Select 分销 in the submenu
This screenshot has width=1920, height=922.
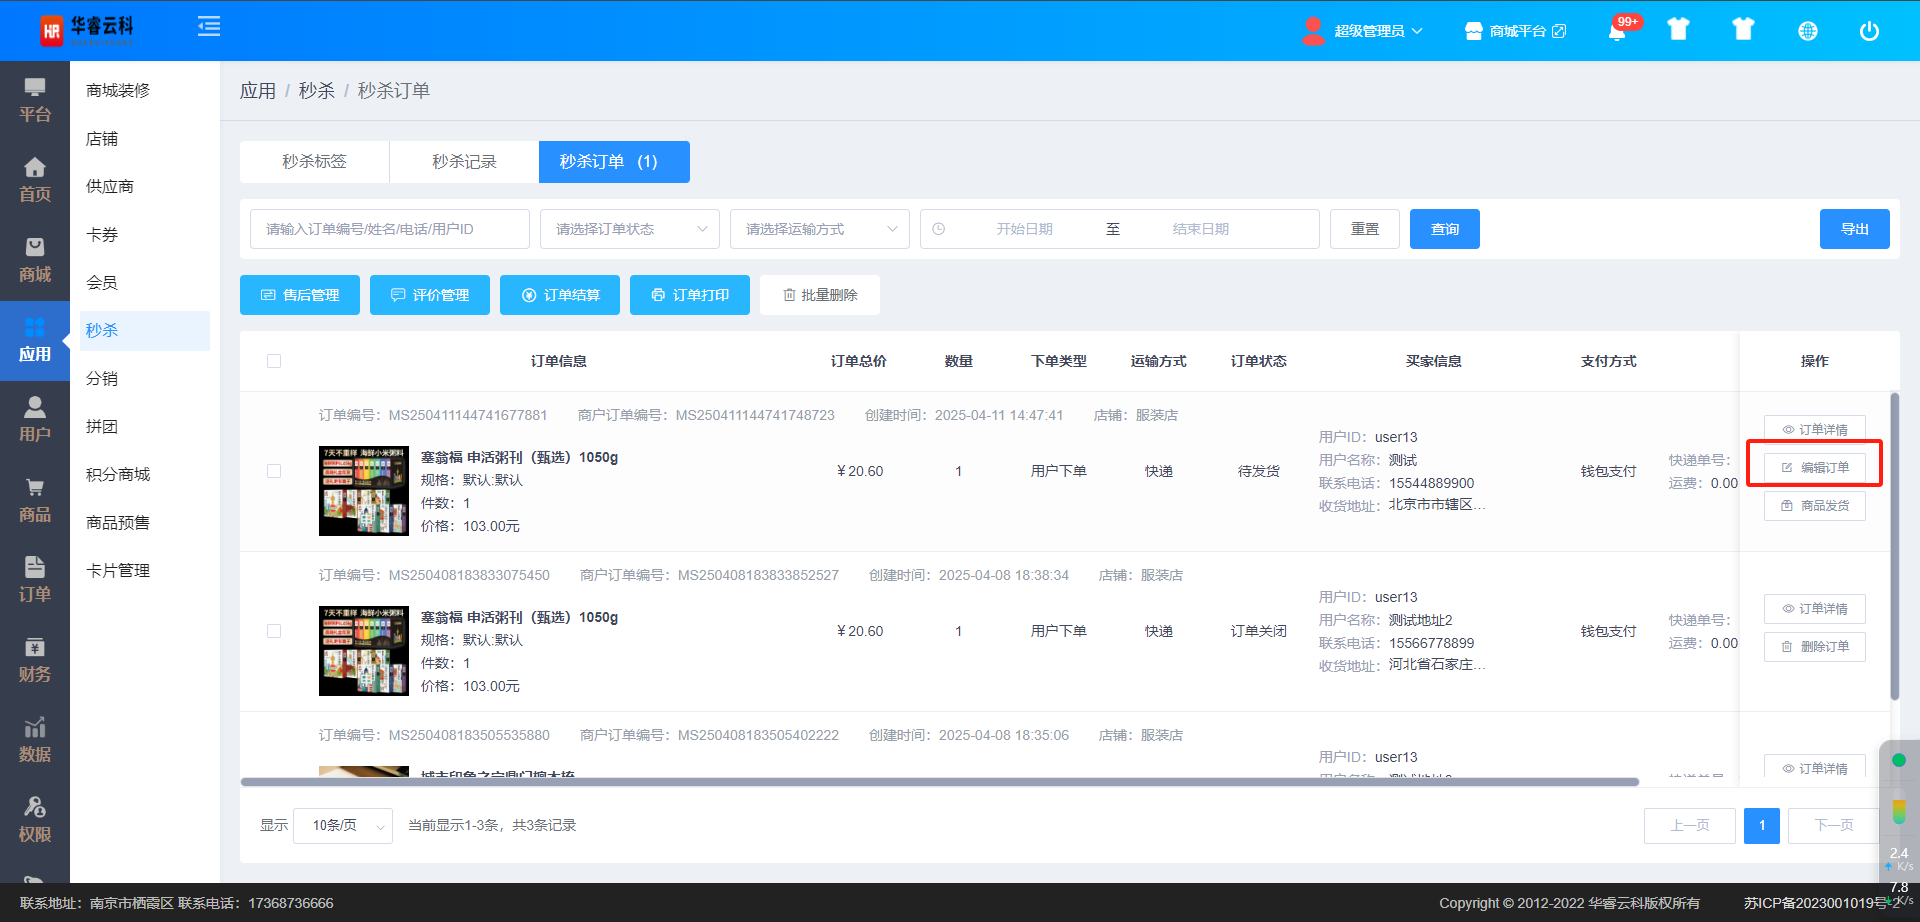[102, 379]
